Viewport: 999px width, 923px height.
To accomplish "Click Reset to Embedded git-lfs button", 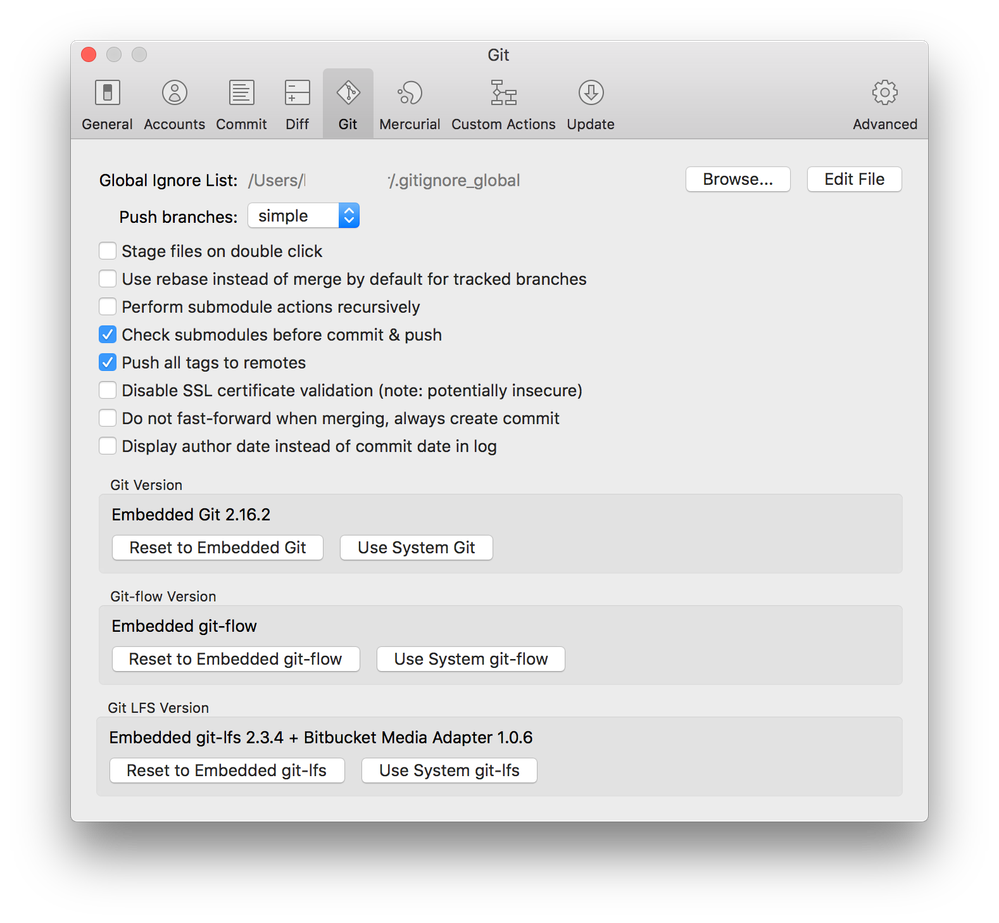I will point(227,771).
